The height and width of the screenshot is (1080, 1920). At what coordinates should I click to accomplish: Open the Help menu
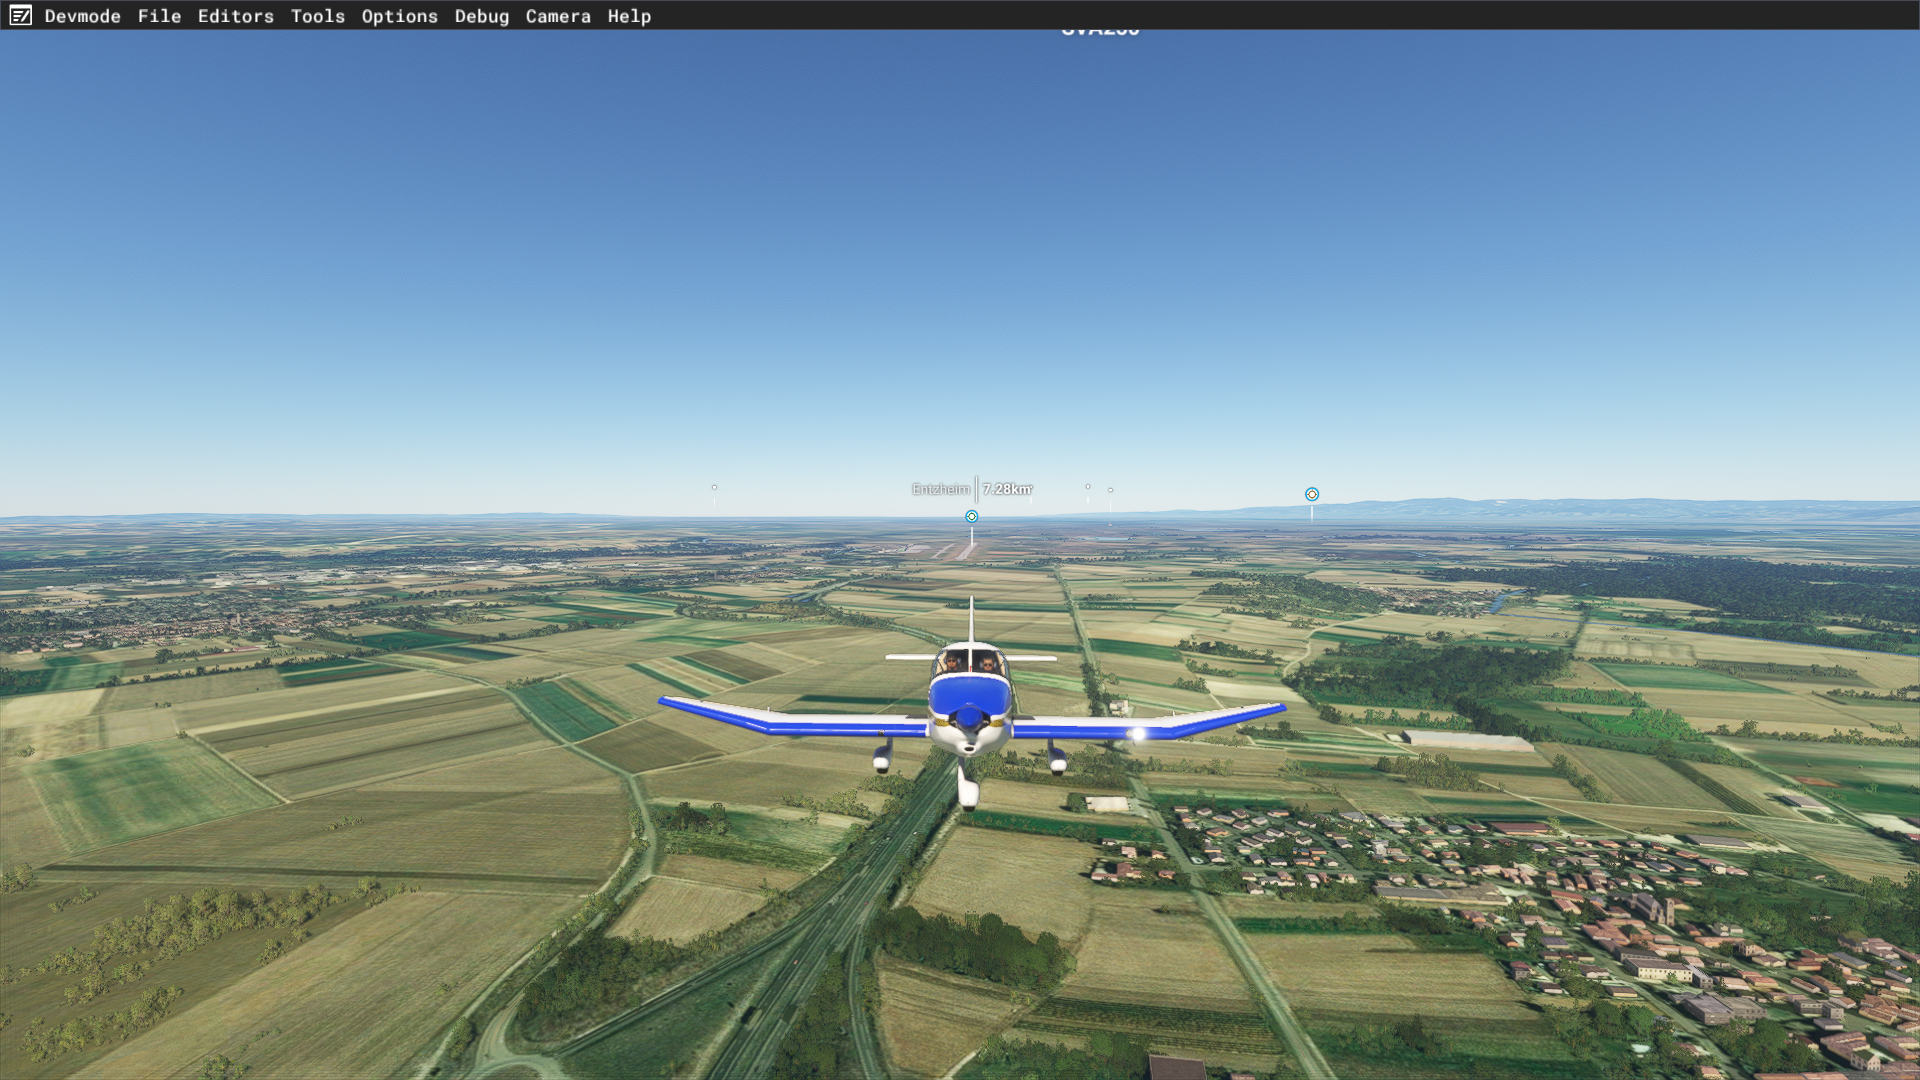coord(628,16)
